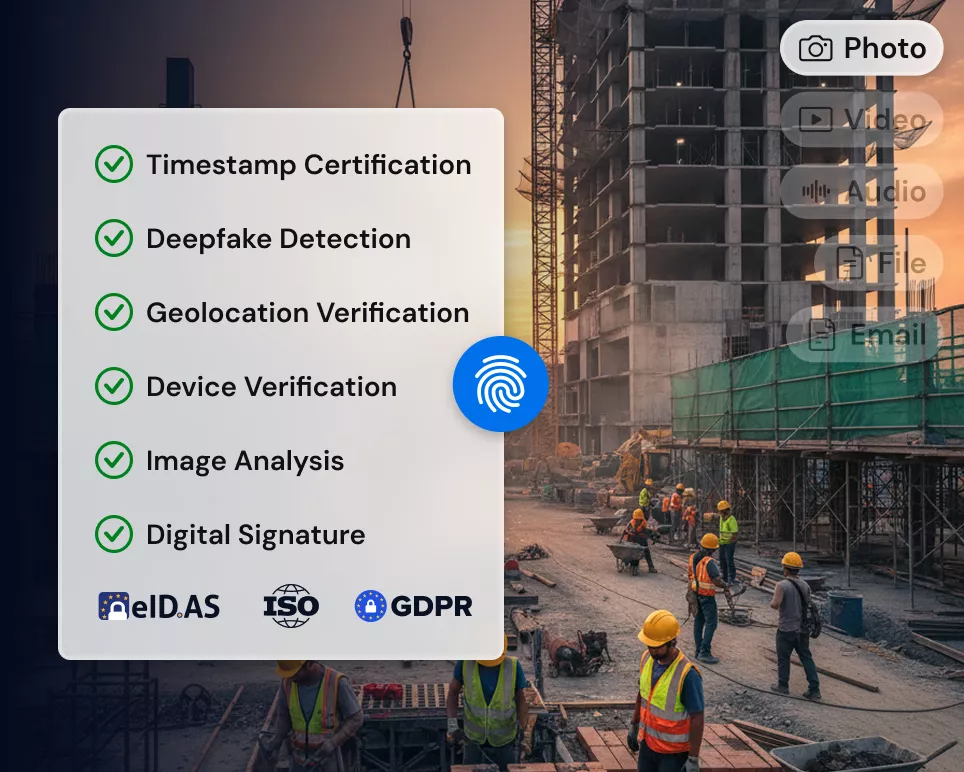Toggle the Digital Signature checkmark

(114, 535)
